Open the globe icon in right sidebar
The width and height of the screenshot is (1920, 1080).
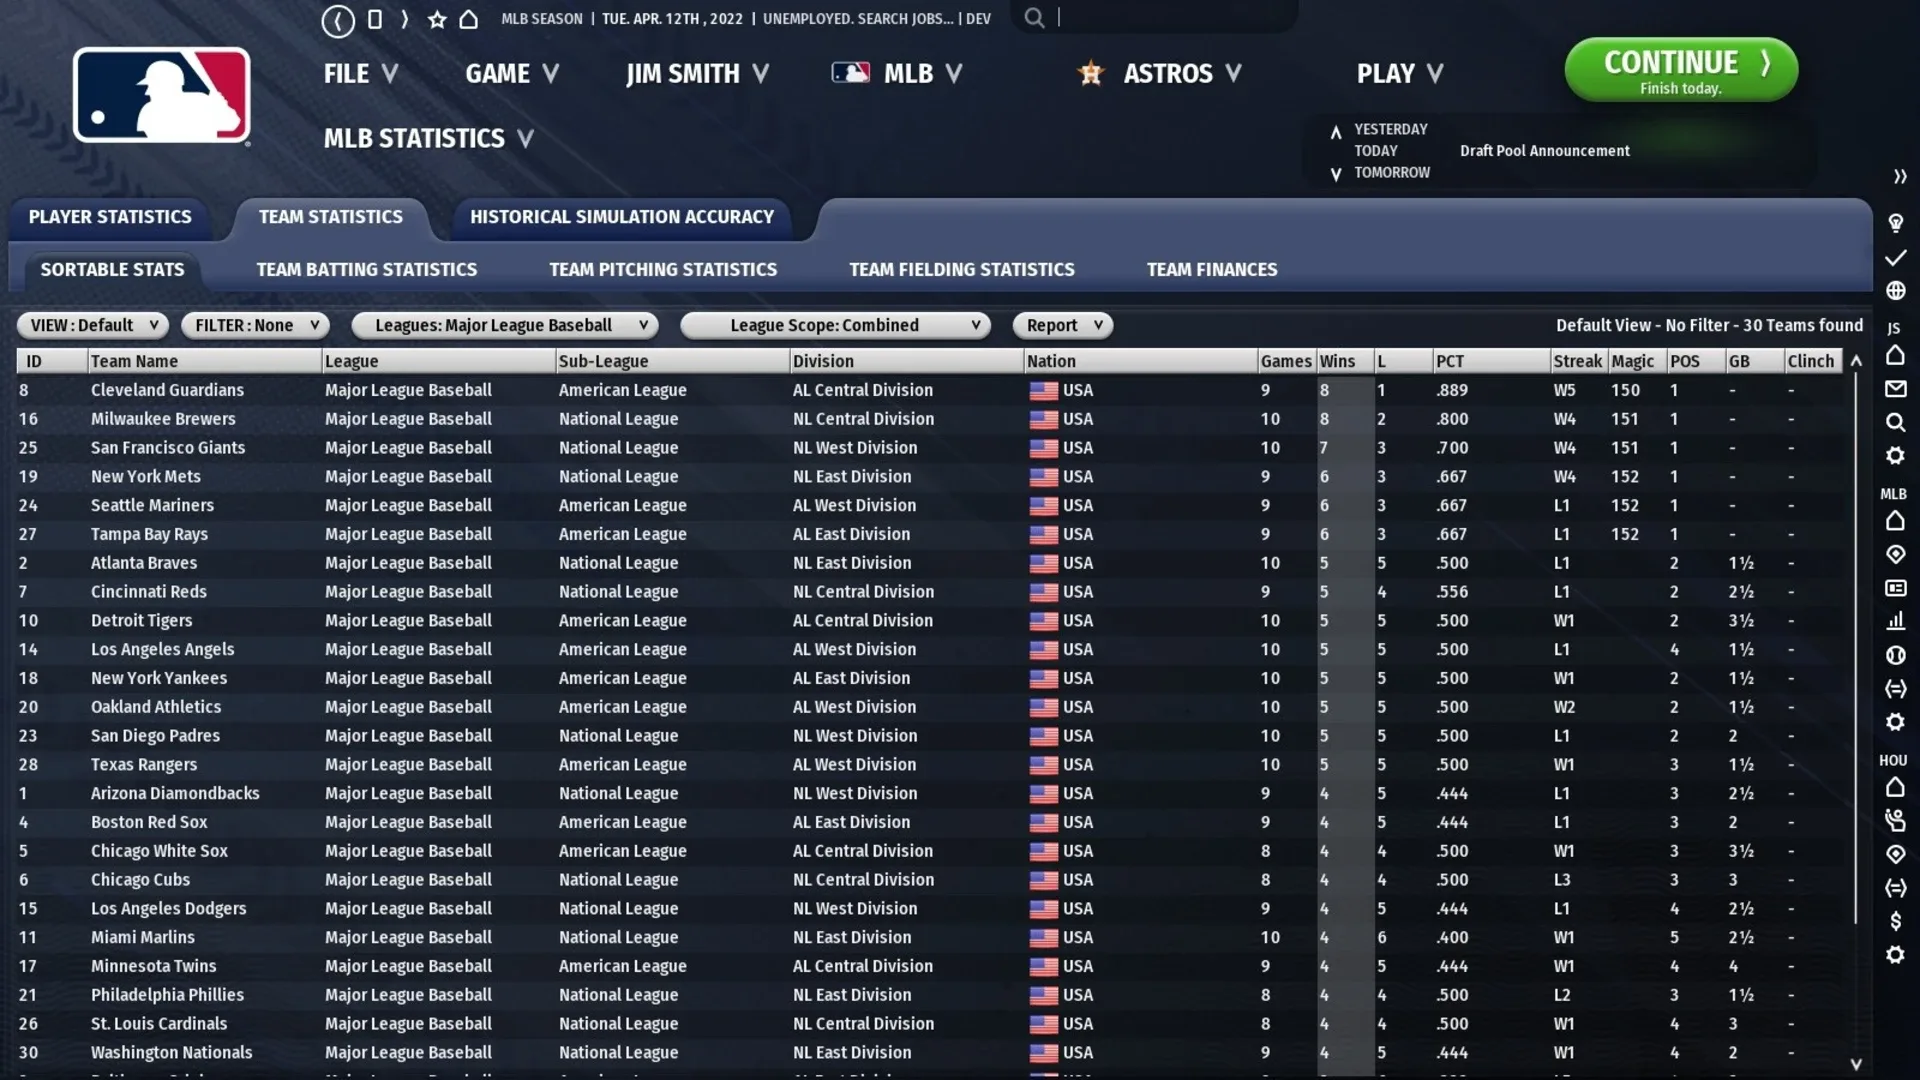click(1895, 291)
